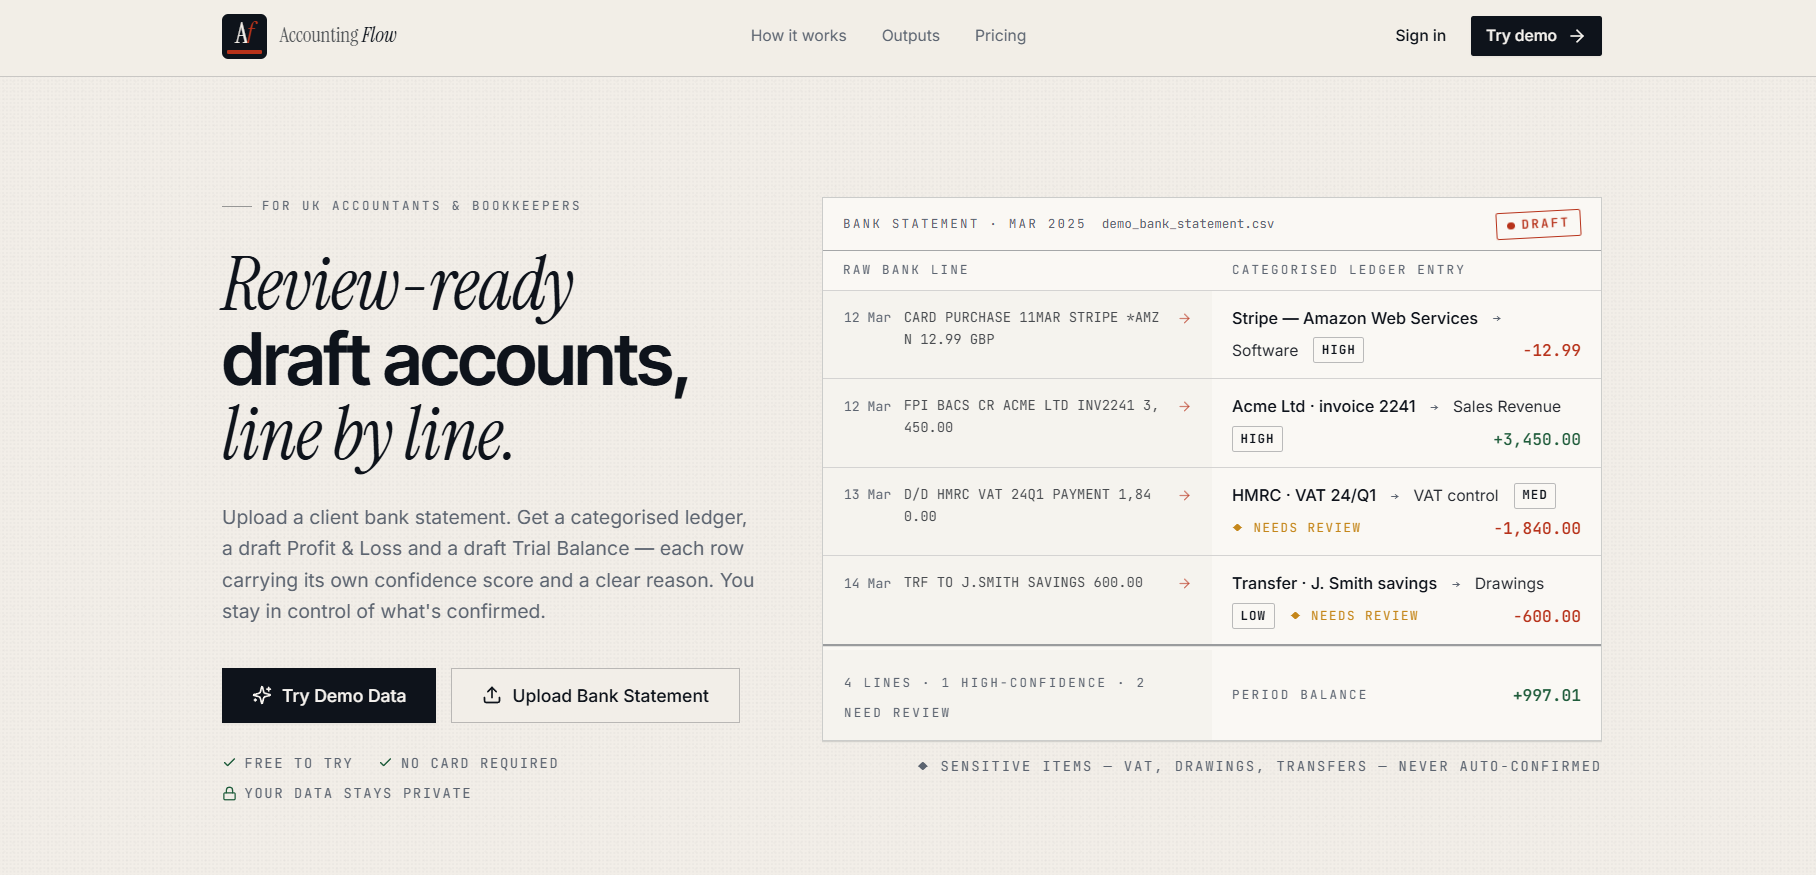Click the Sales Revenue category

pos(1507,406)
